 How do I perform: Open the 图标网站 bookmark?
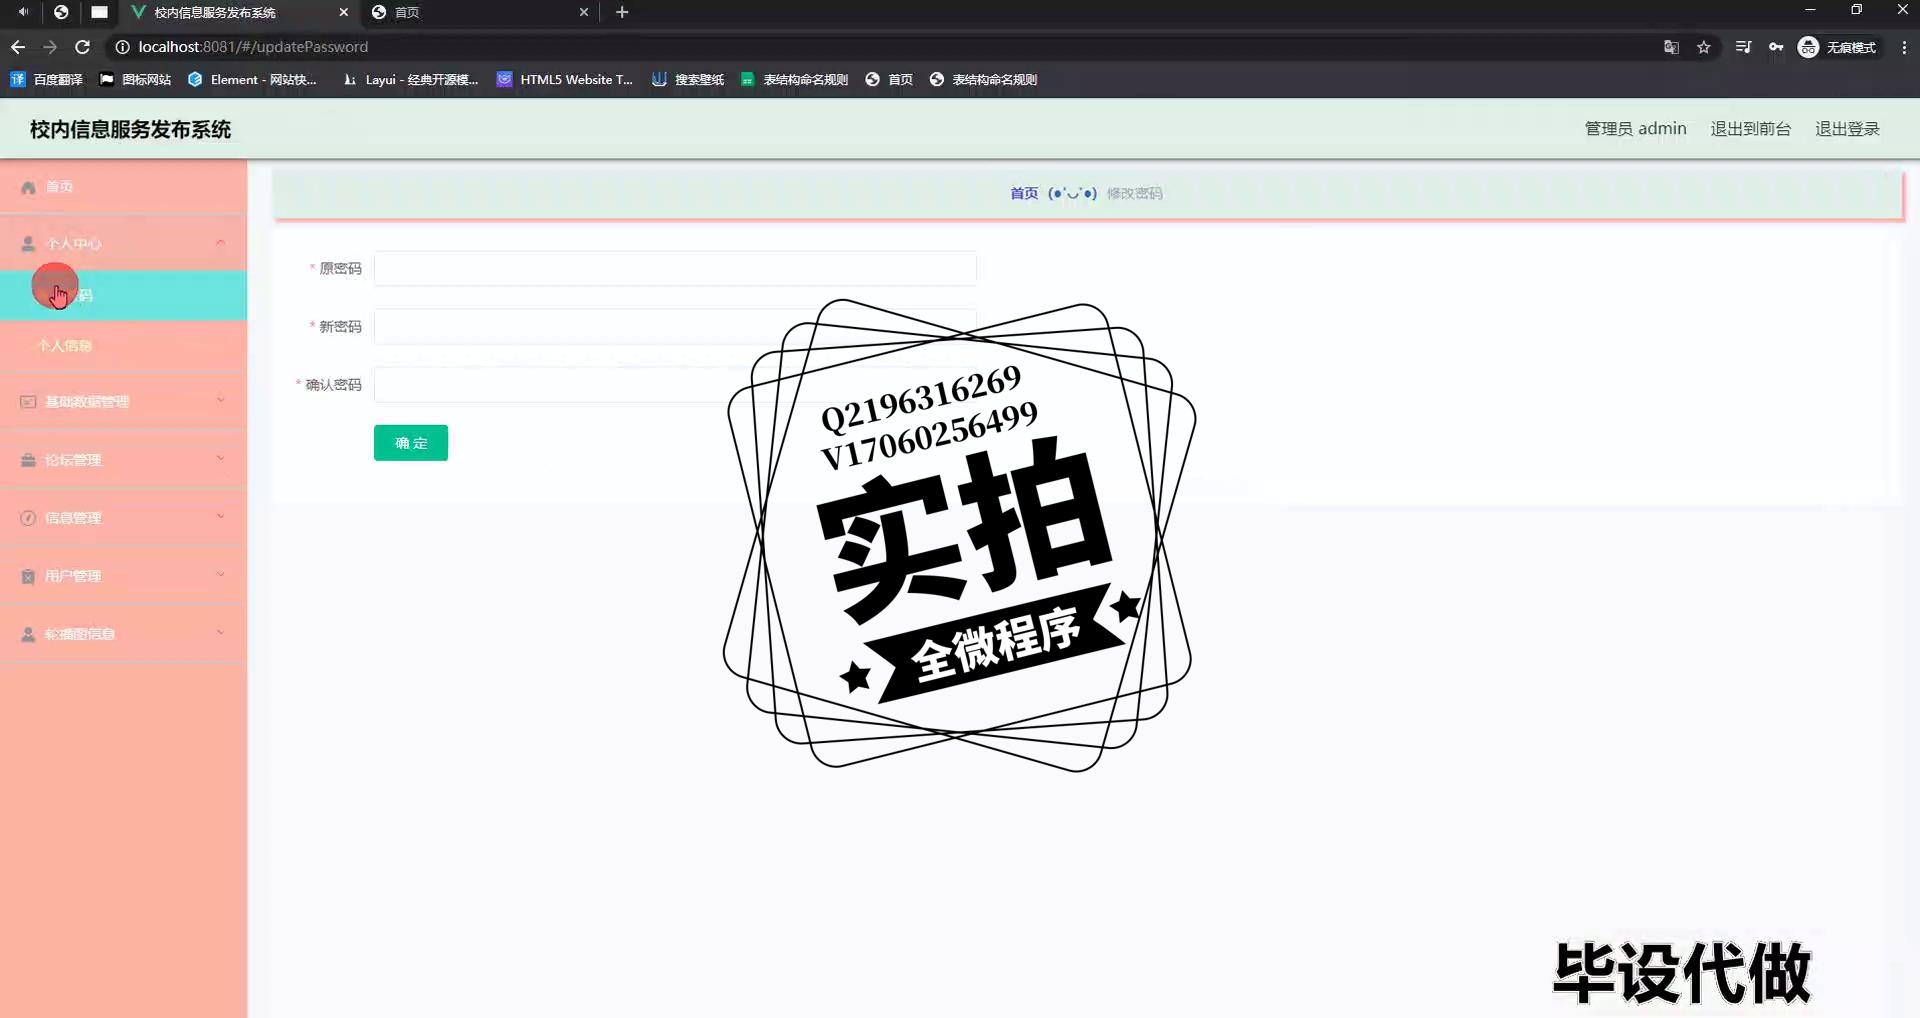135,79
